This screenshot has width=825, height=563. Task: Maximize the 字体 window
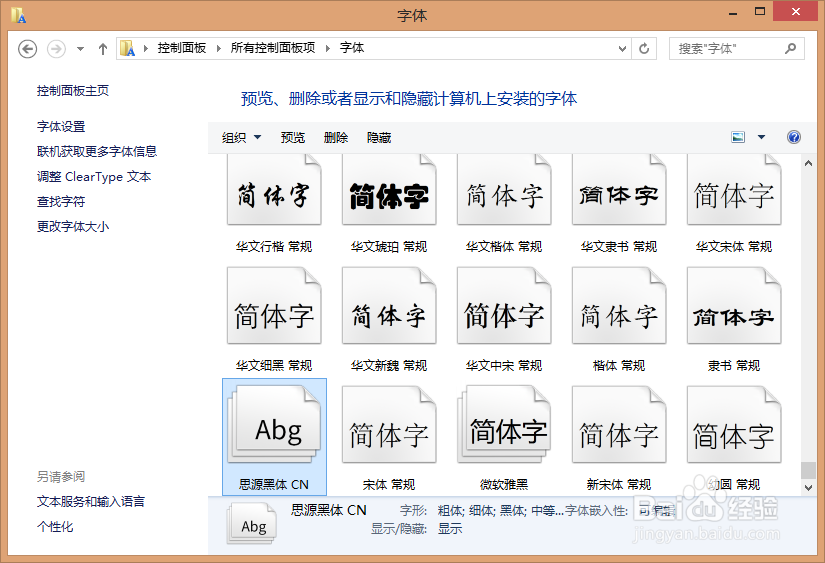[760, 12]
